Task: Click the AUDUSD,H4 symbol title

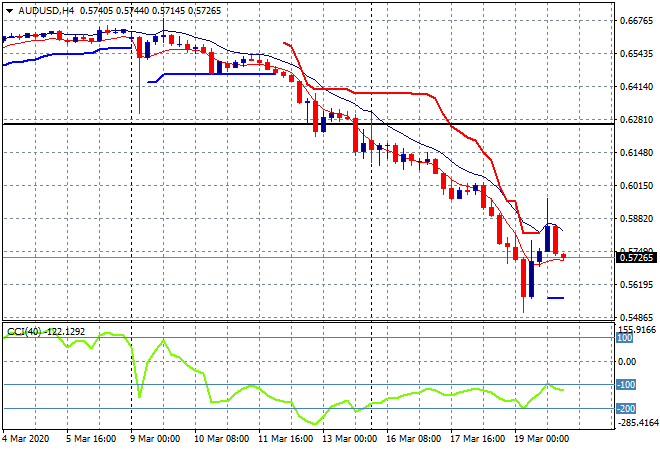Action: click(x=46, y=11)
